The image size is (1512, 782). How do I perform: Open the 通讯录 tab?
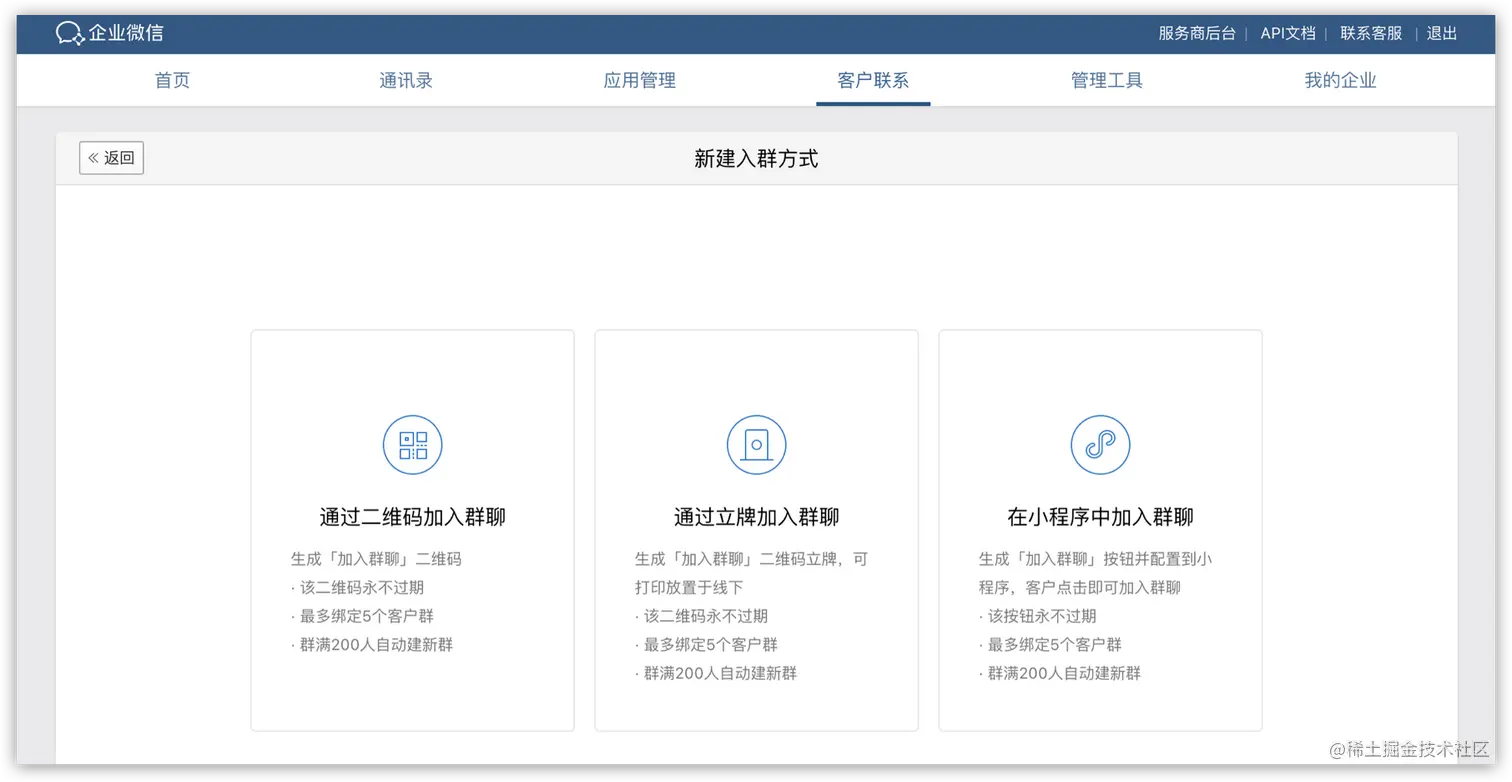[x=405, y=80]
